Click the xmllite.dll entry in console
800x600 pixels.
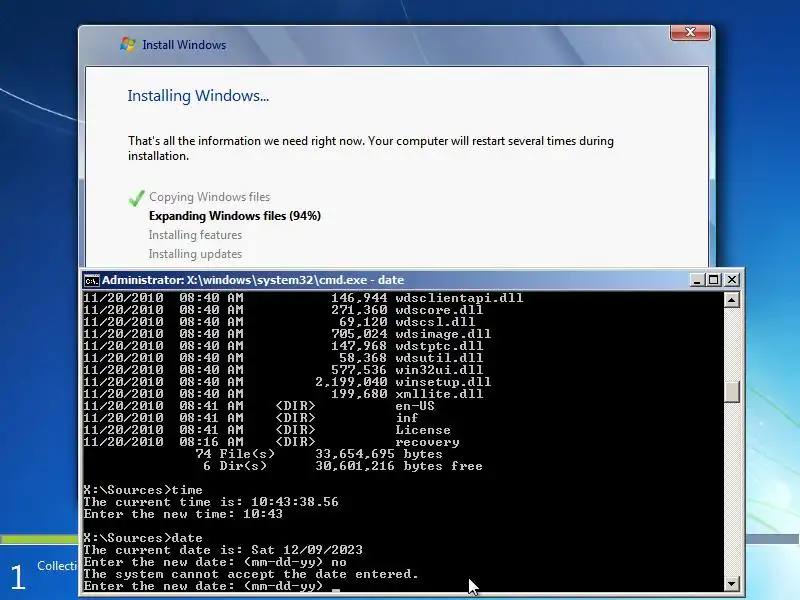[283, 394]
